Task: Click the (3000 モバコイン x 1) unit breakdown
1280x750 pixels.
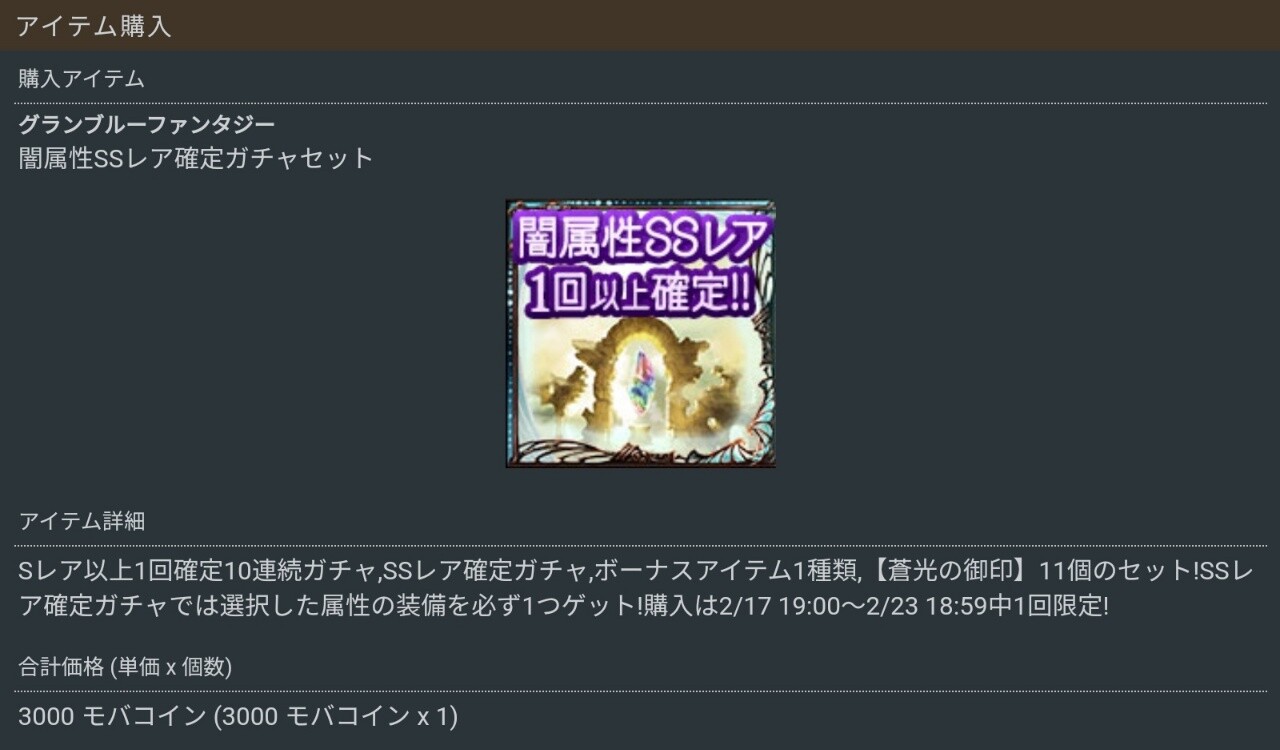Action: (335, 716)
